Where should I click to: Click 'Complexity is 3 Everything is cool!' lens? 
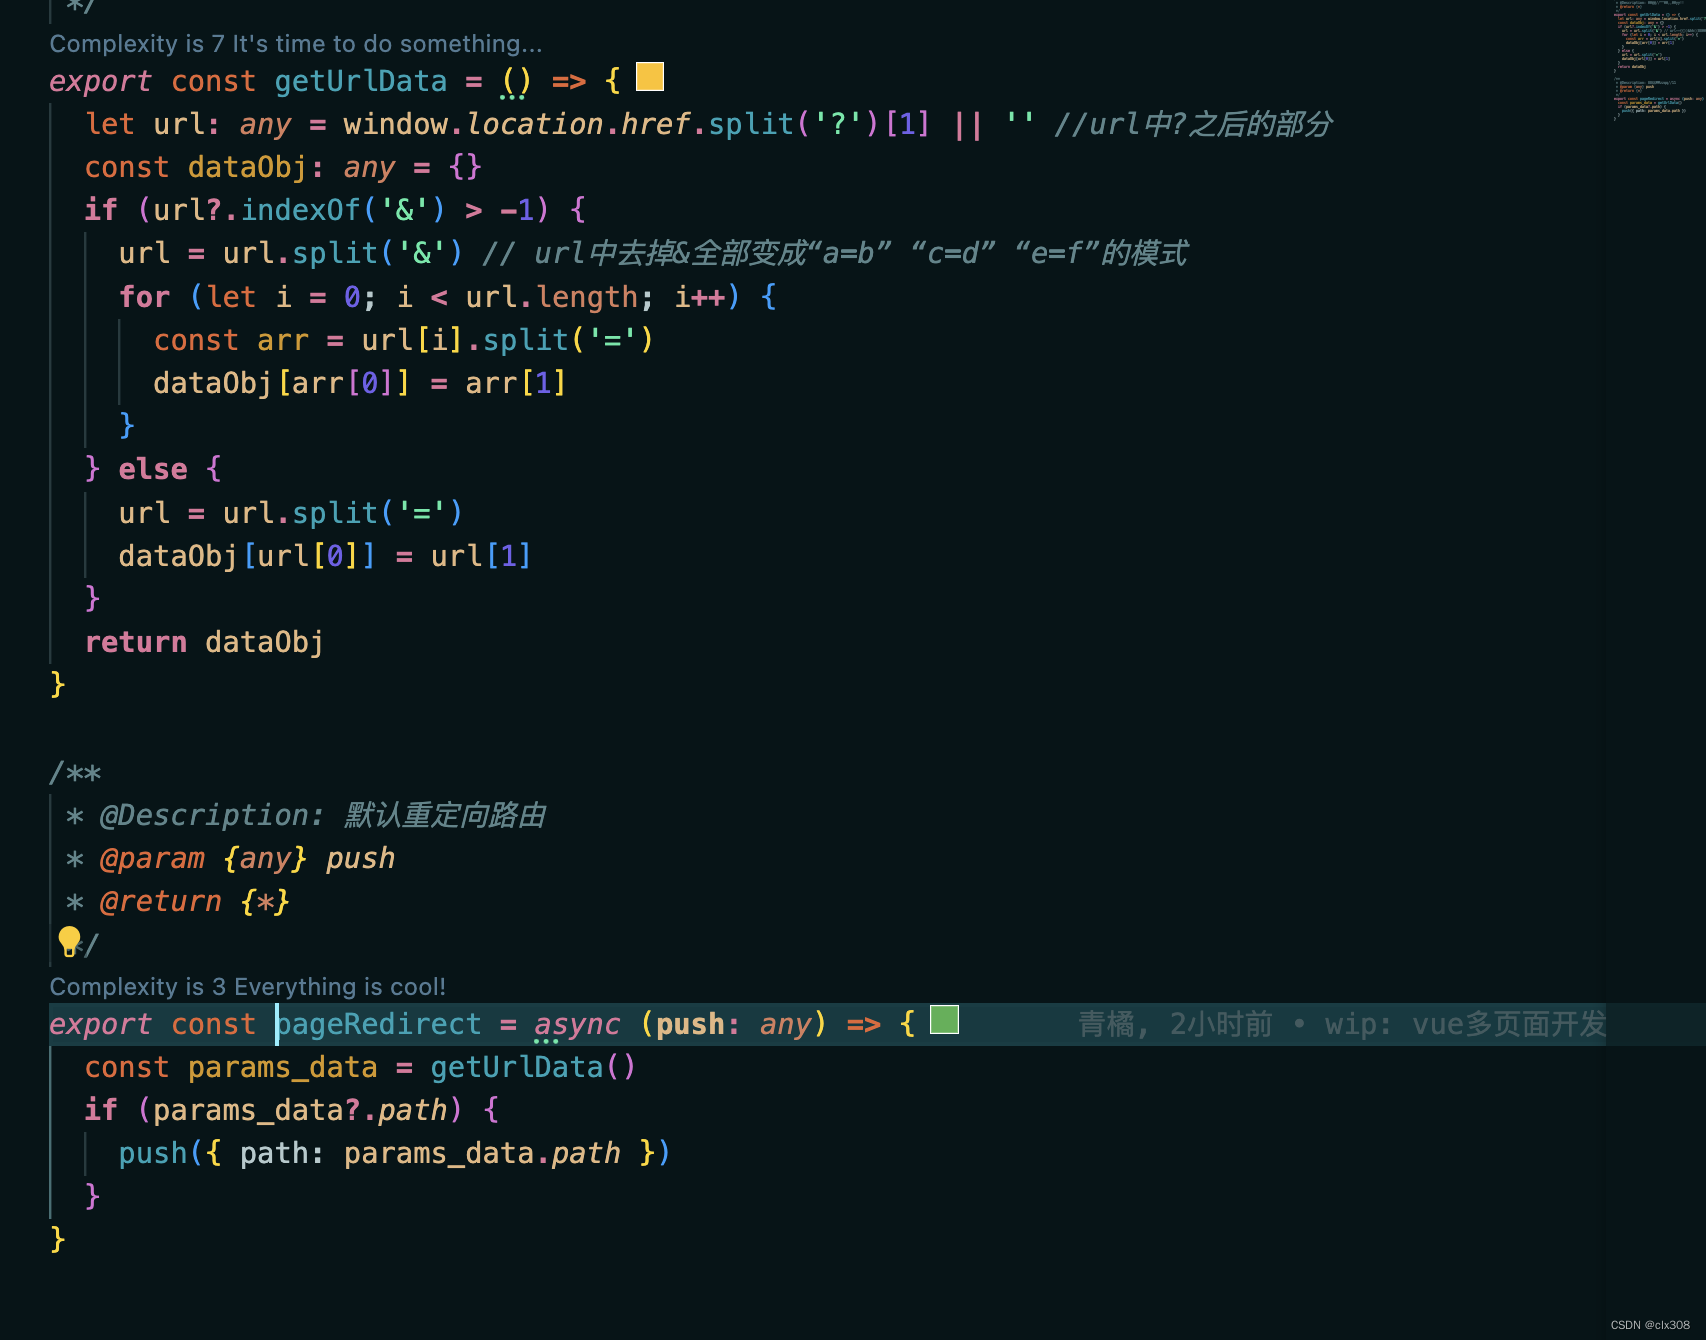point(248,987)
